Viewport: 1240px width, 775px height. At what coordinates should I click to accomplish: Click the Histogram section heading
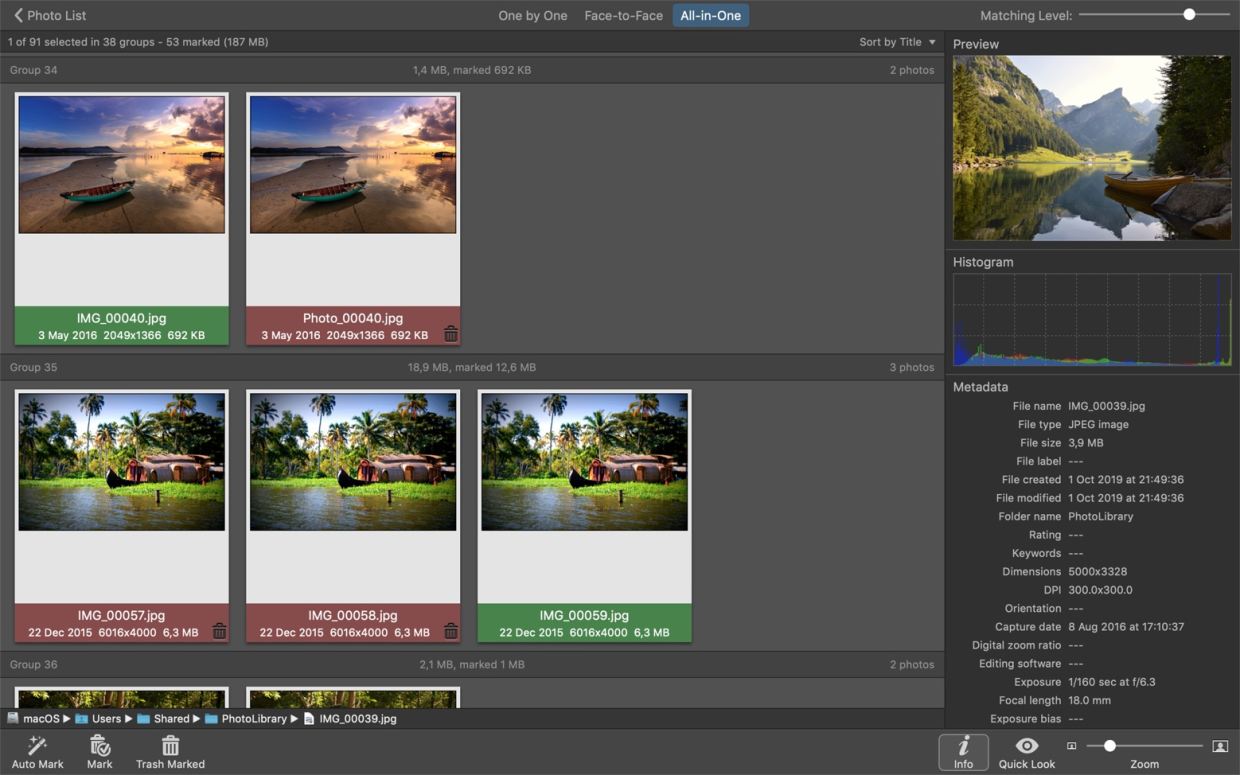[983, 262]
